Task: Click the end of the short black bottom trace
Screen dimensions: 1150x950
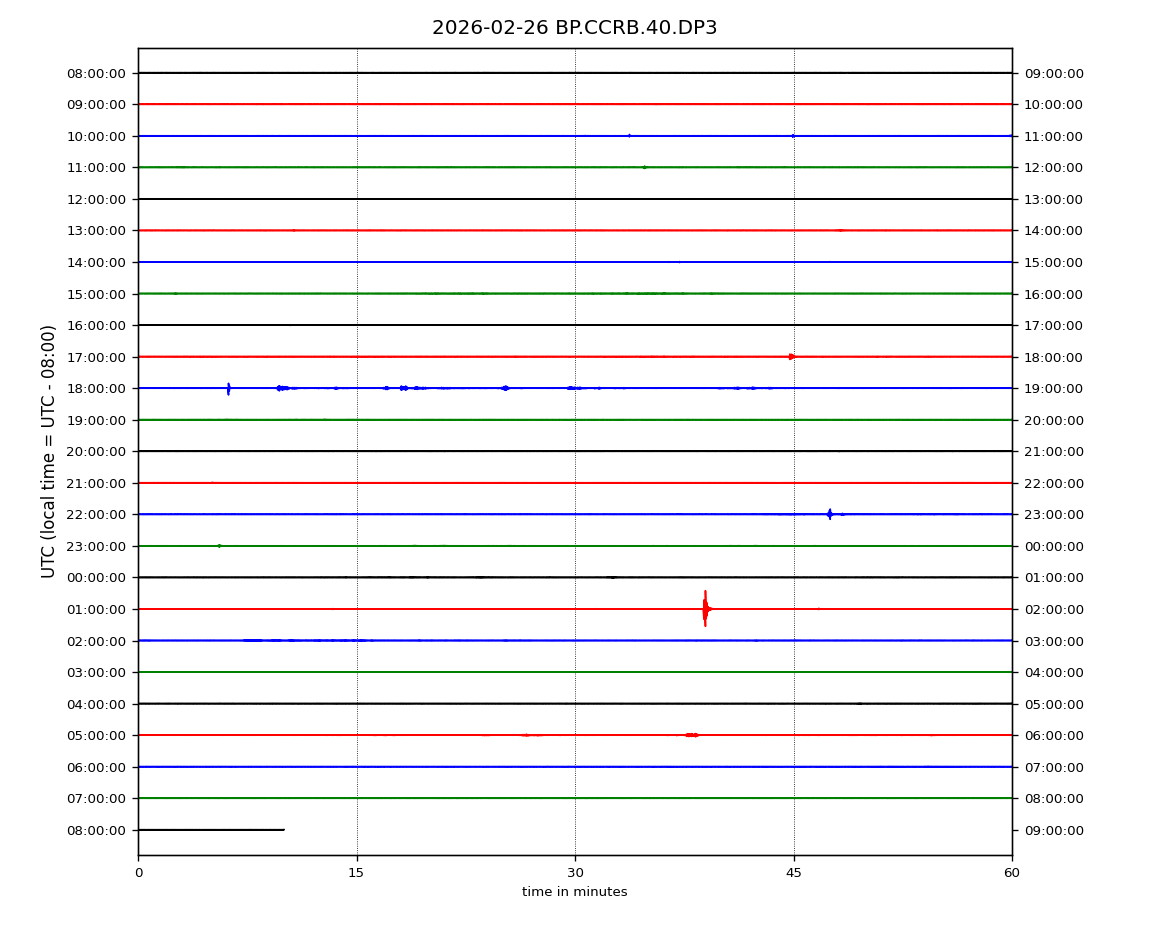Action: 283,830
